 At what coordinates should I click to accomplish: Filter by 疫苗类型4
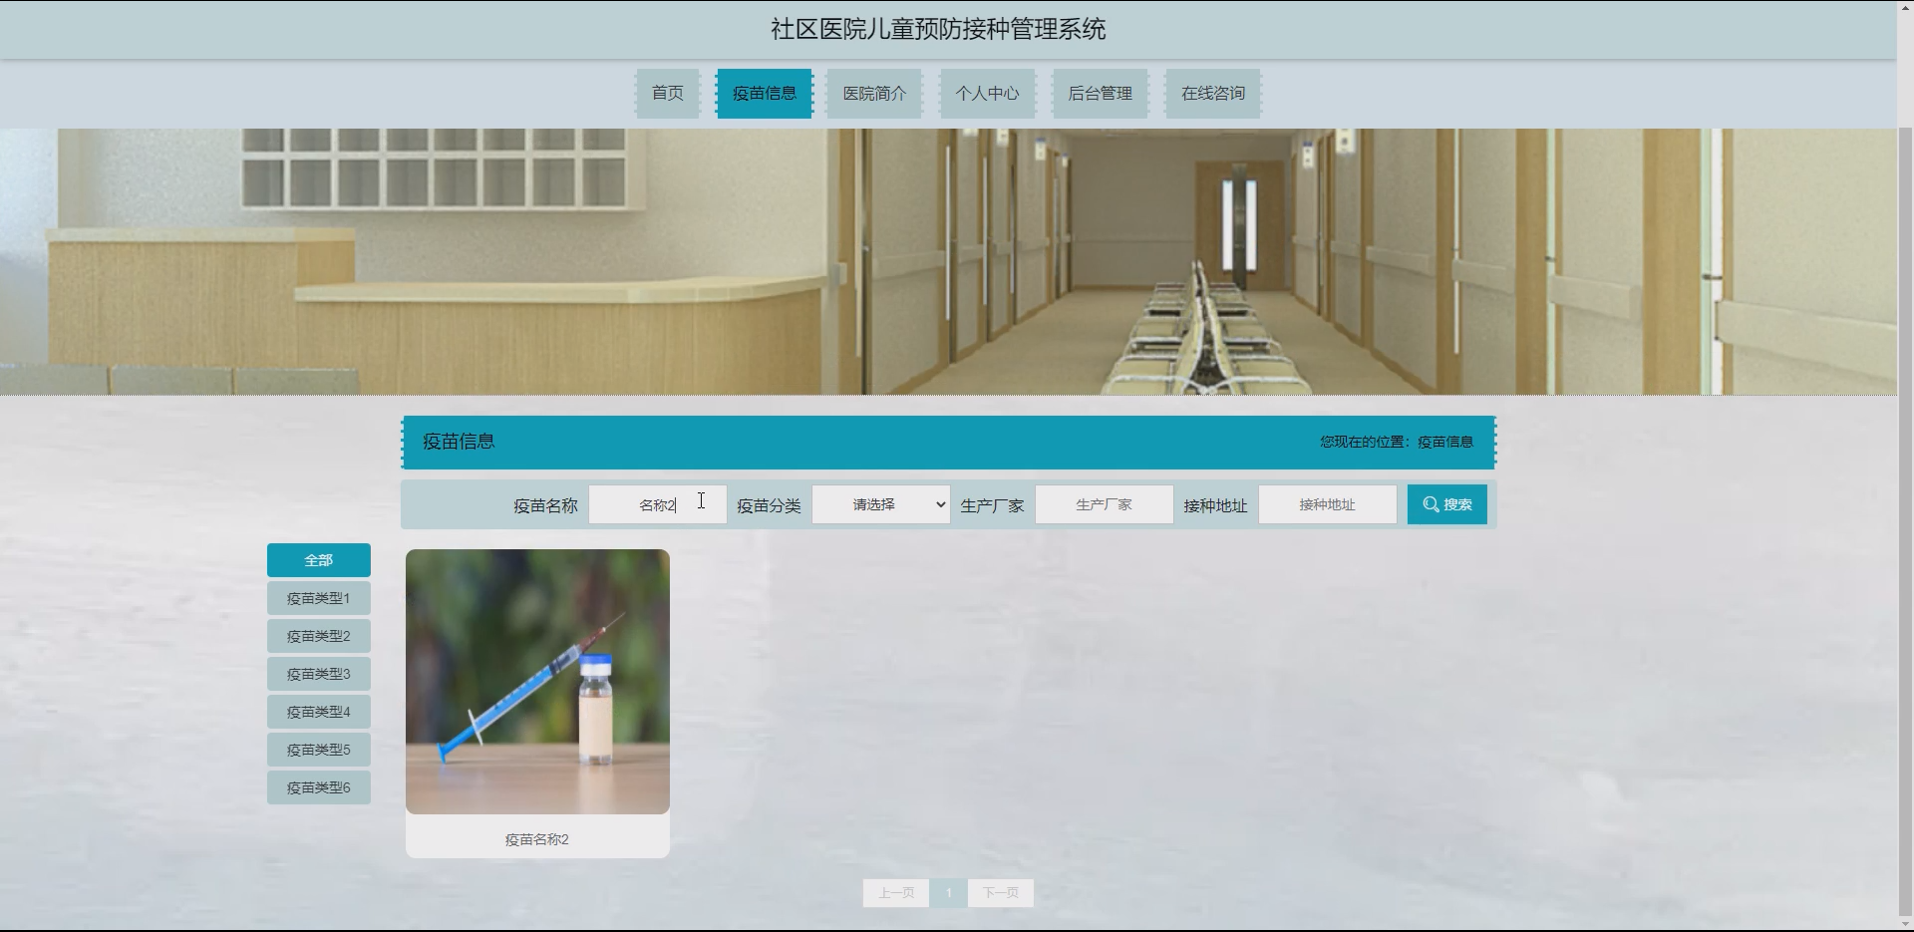319,712
